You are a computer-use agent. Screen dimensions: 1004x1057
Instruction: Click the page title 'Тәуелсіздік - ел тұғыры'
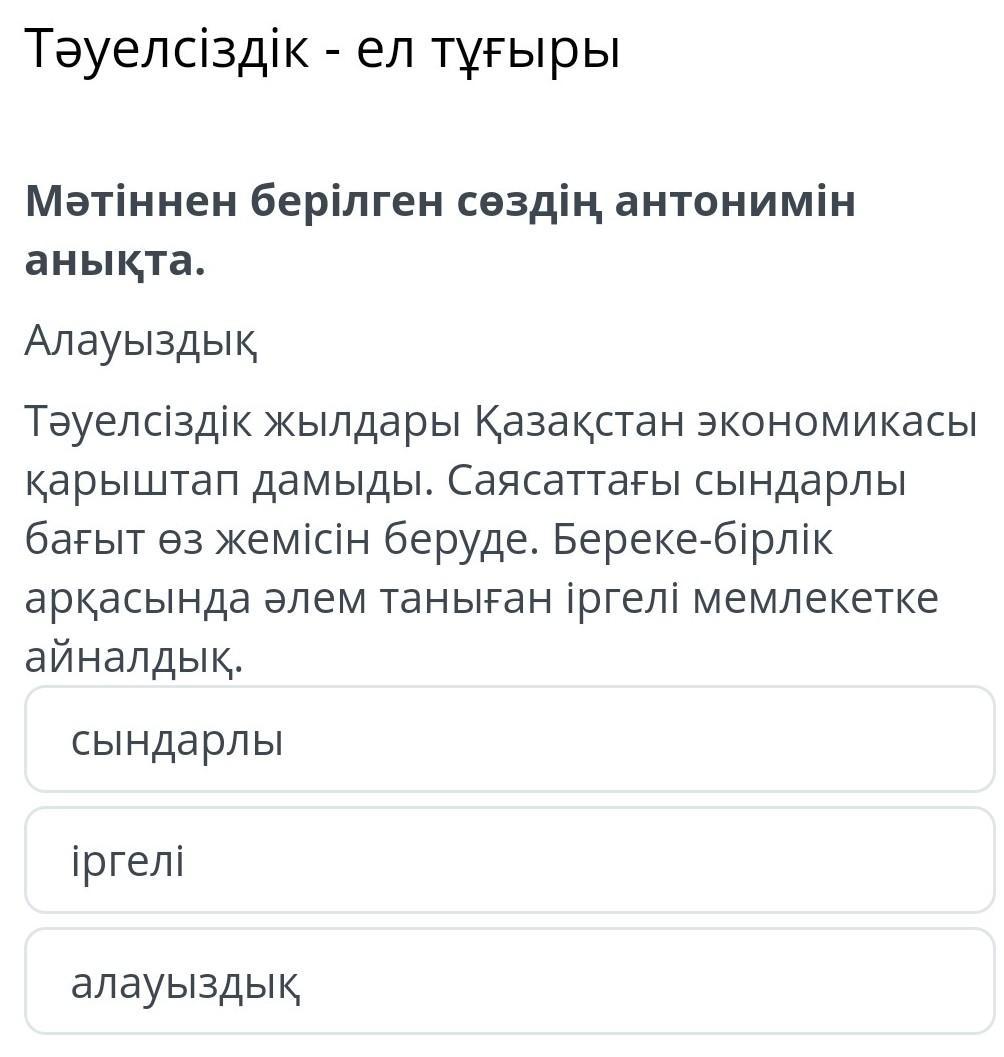click(322, 50)
